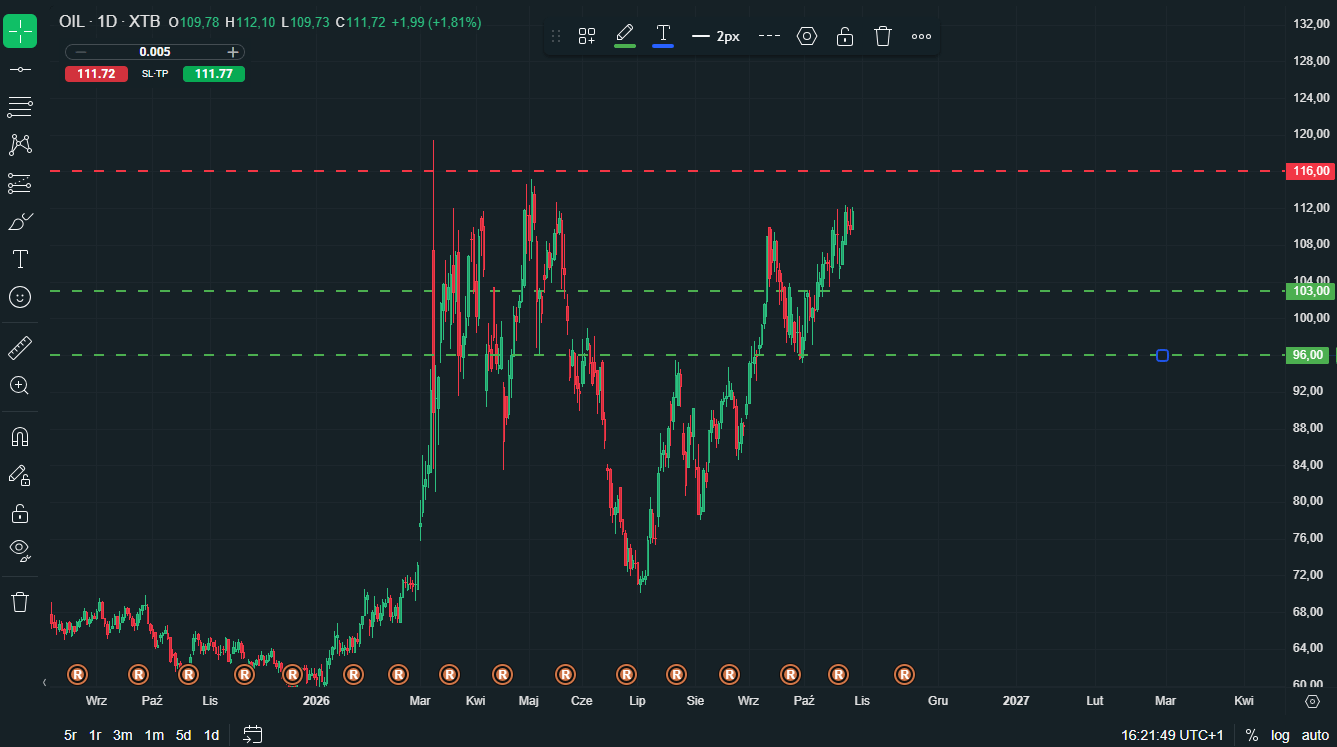Toggle log scale
This screenshot has width=1337, height=747.
pyautogui.click(x=1280, y=735)
